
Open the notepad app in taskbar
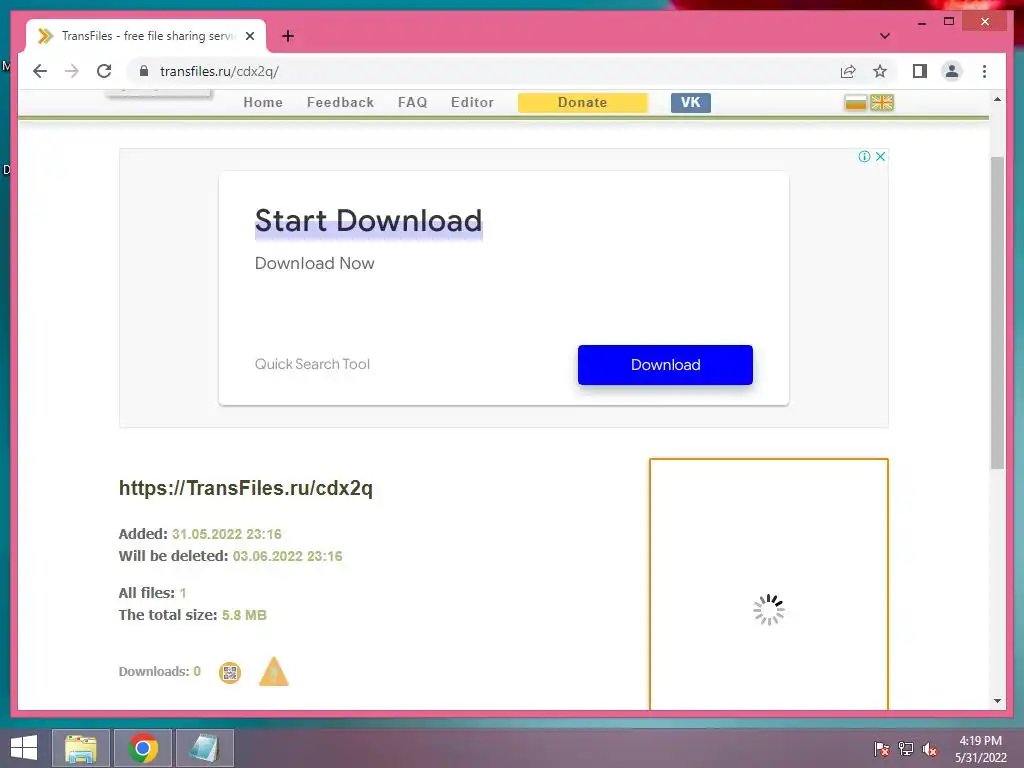pyautogui.click(x=204, y=748)
